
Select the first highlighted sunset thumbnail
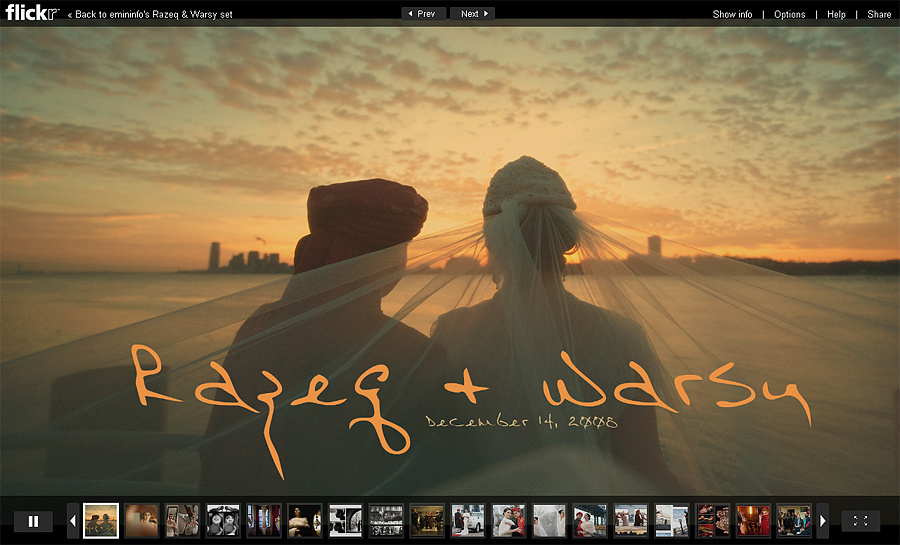[x=101, y=521]
